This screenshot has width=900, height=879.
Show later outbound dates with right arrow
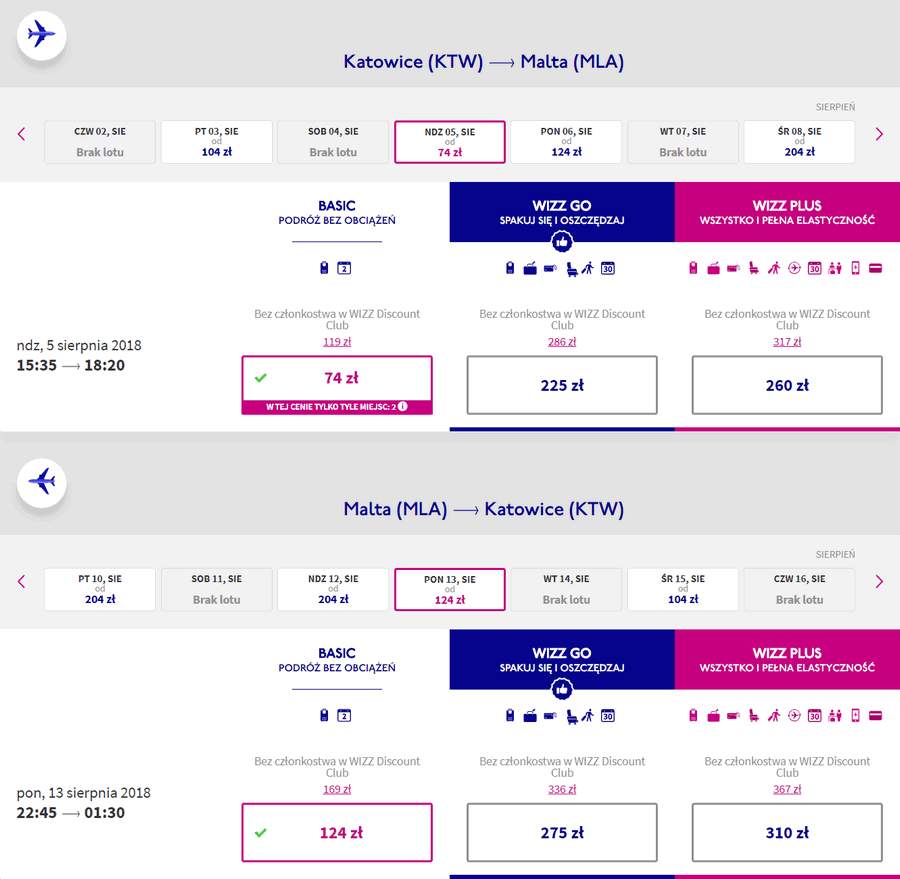pos(879,134)
